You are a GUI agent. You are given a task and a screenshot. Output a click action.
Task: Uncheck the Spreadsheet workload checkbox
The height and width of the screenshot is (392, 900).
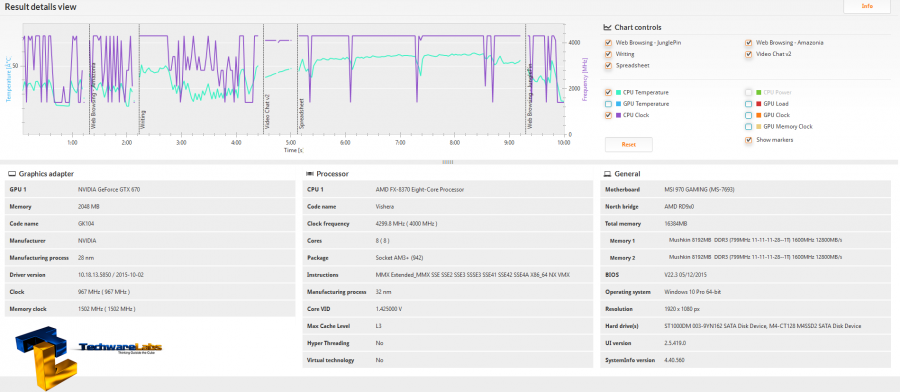pos(608,65)
